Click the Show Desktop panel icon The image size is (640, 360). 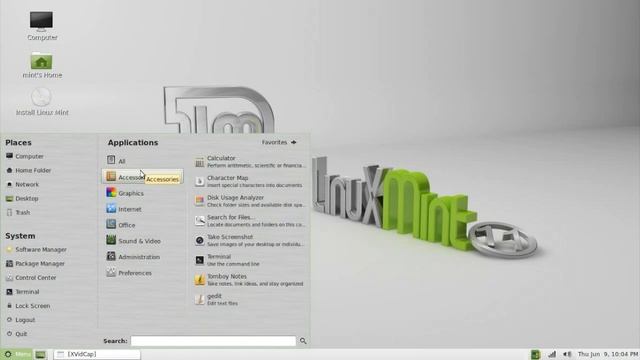40,354
